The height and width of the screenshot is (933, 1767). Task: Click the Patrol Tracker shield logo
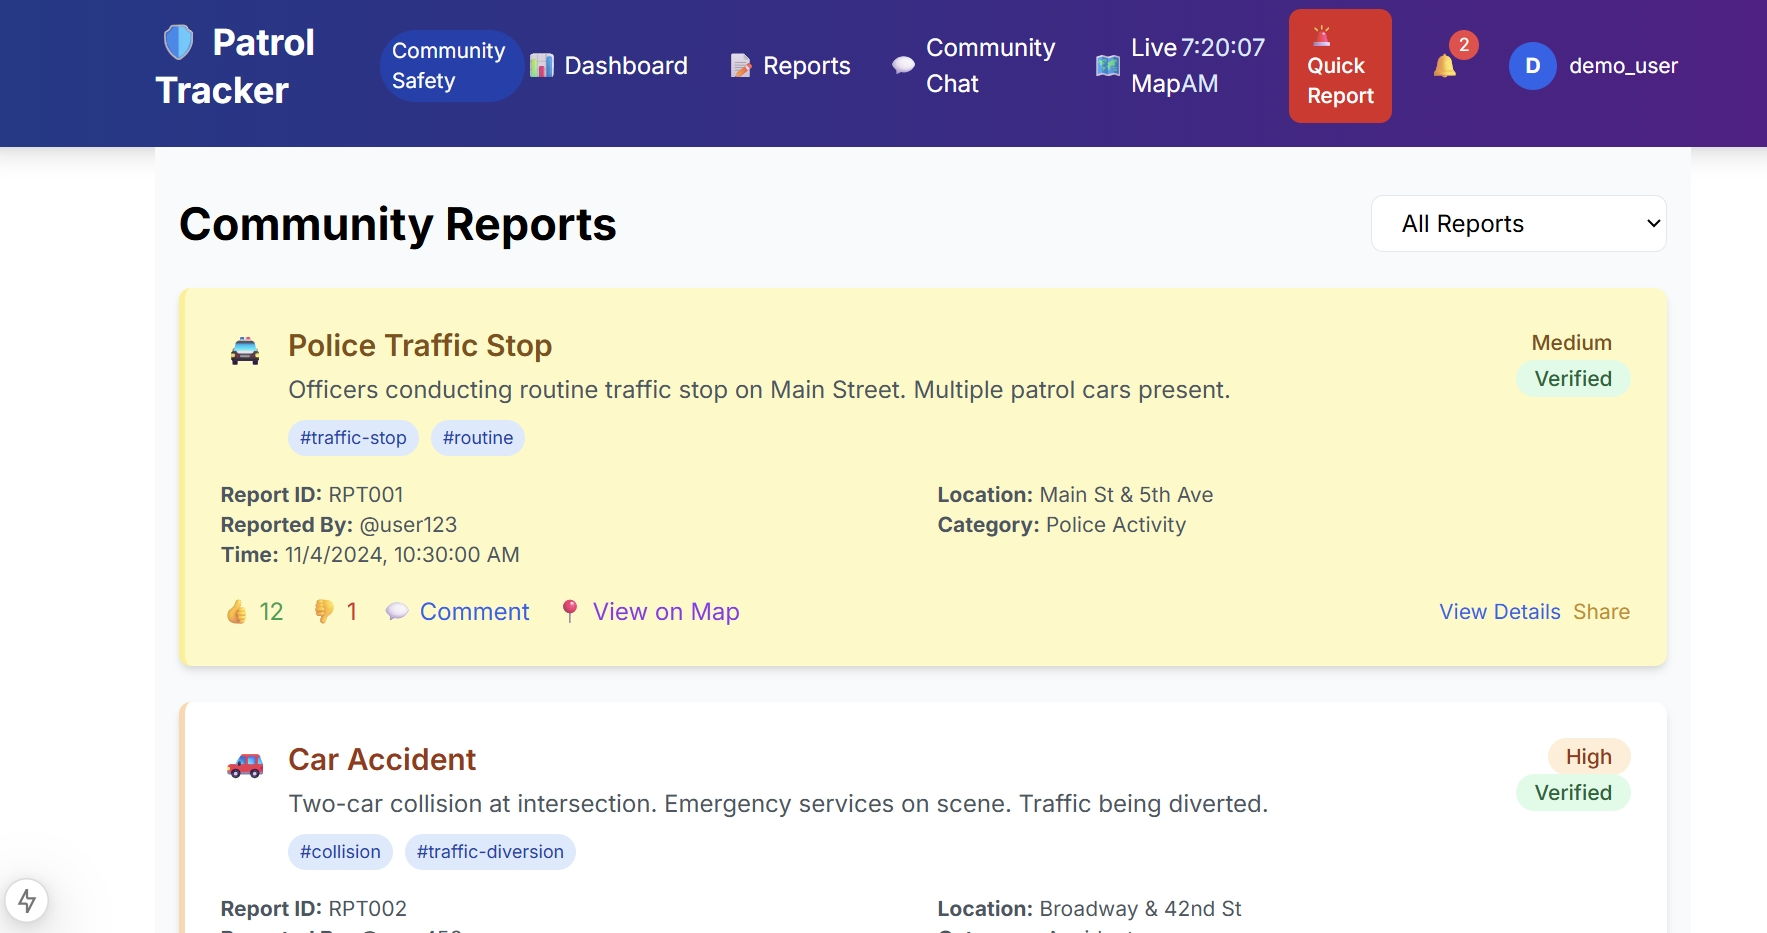pos(178,42)
